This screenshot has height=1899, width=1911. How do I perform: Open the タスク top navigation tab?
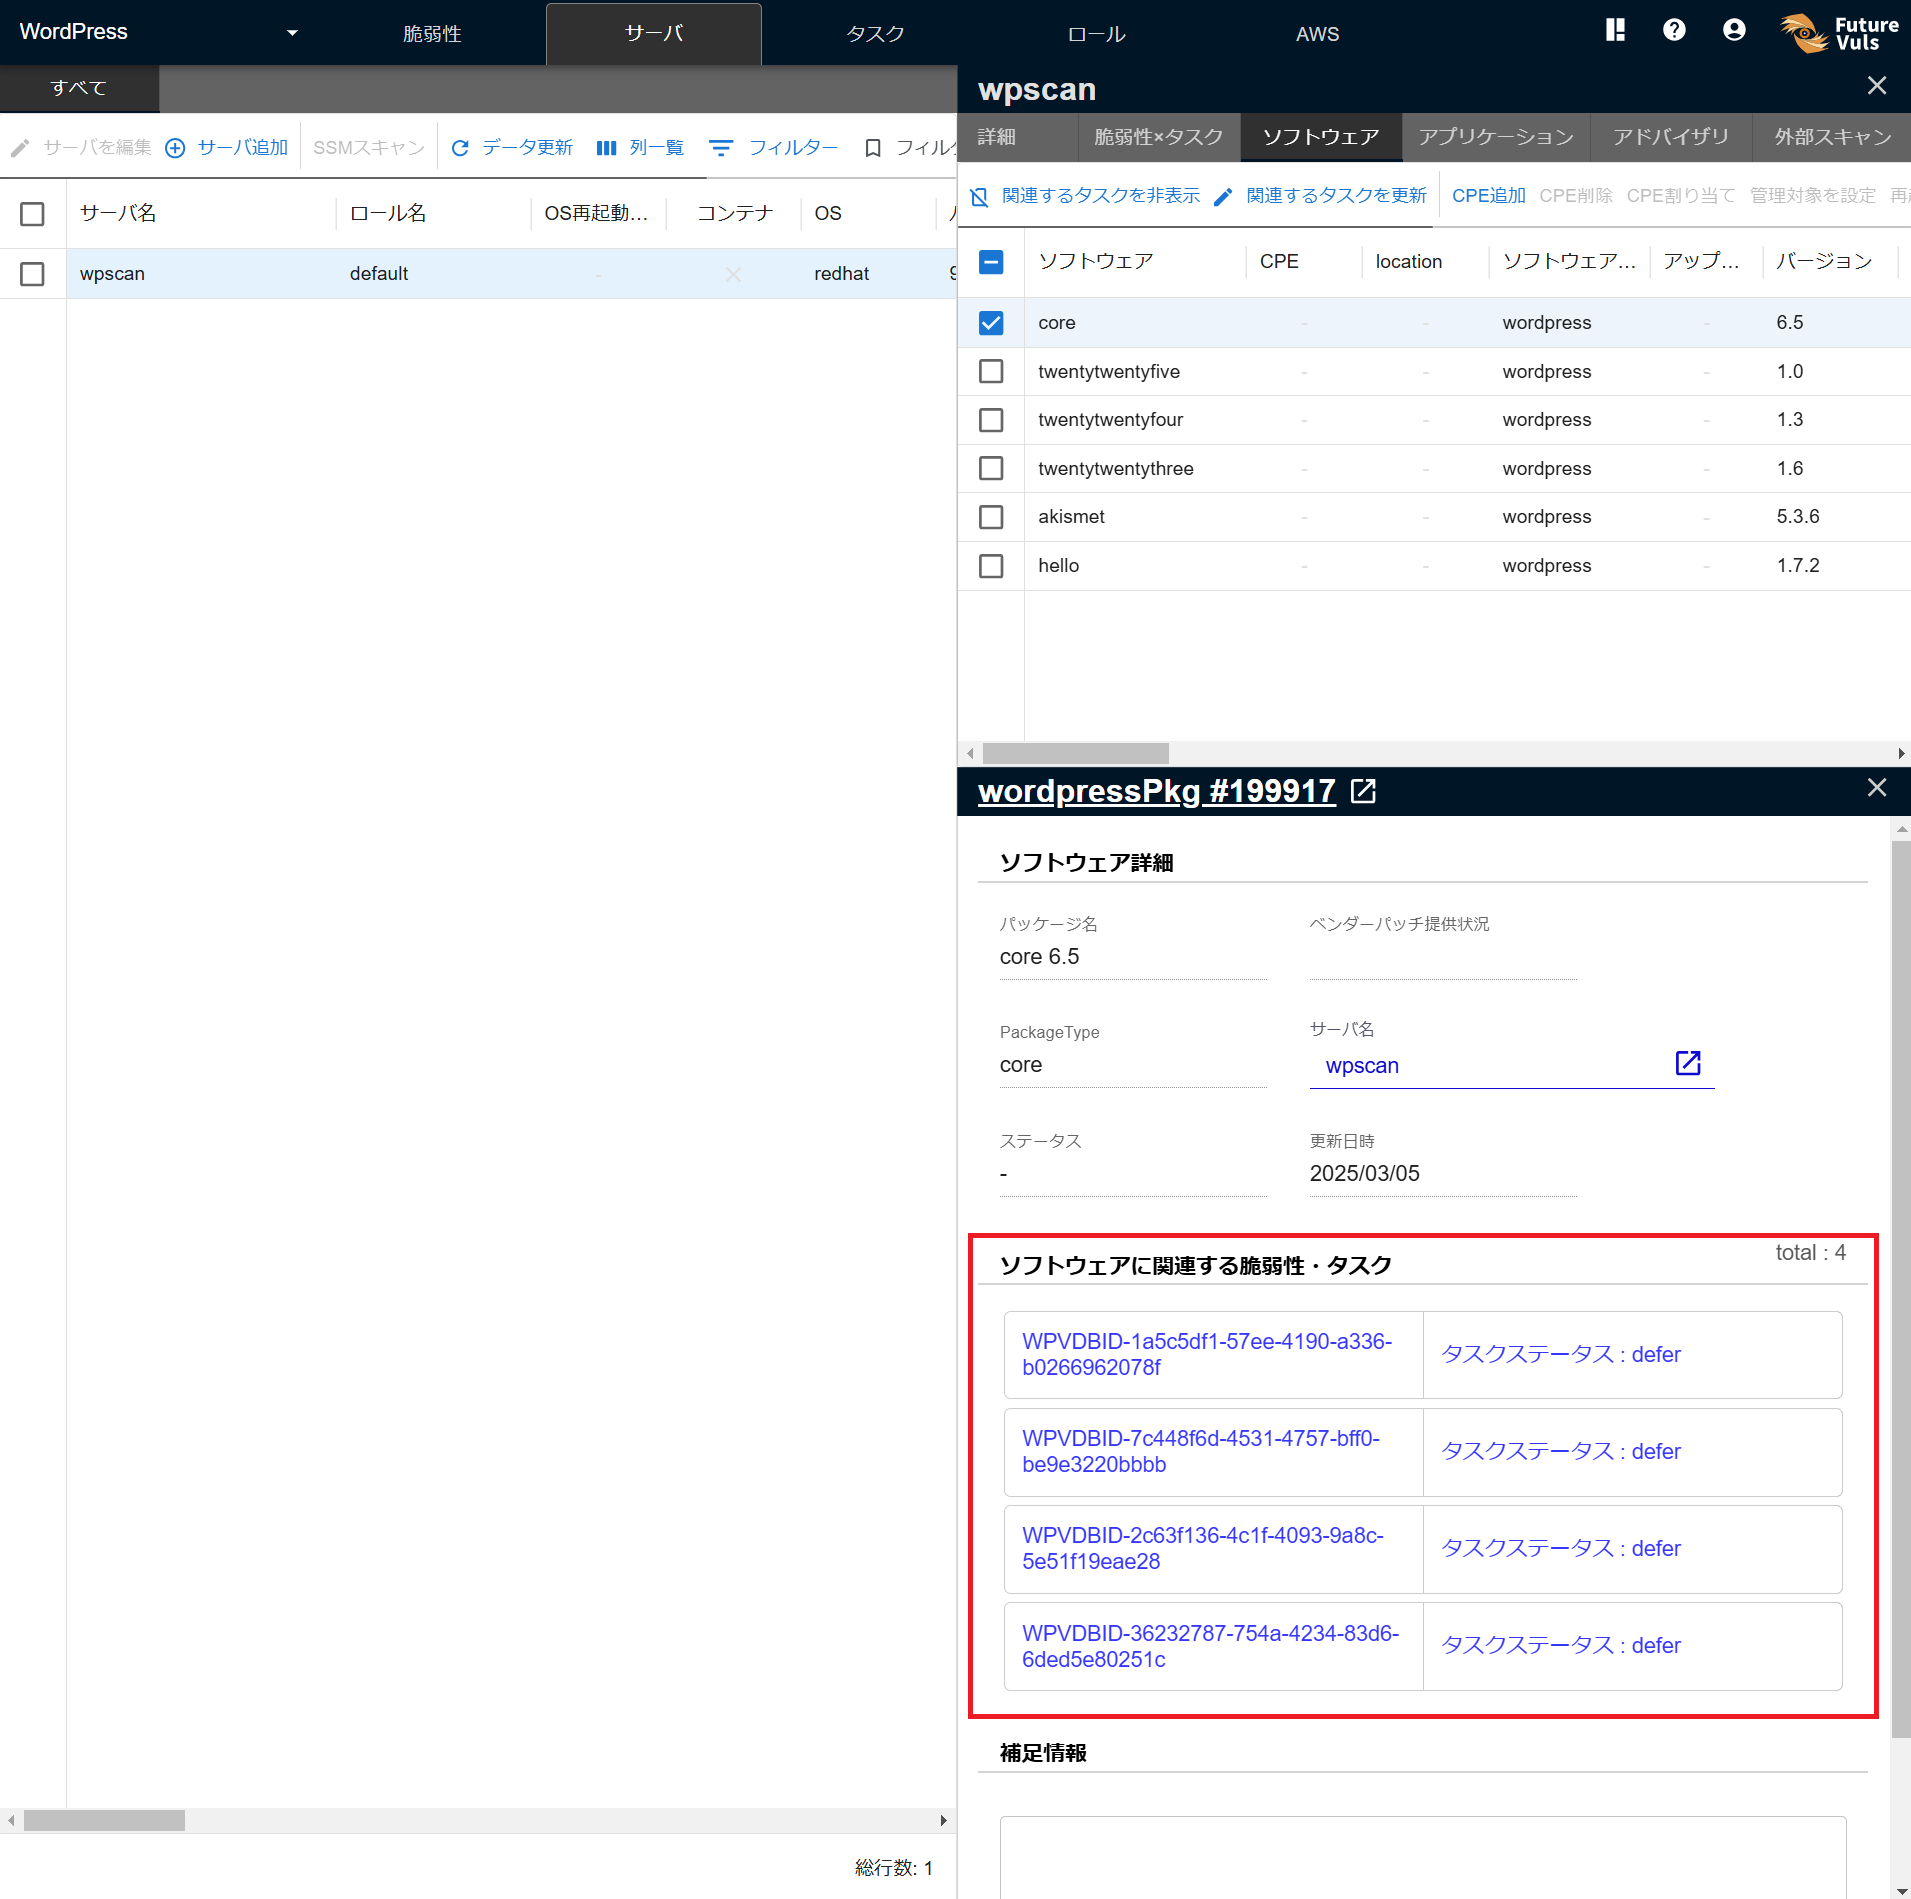pyautogui.click(x=875, y=34)
